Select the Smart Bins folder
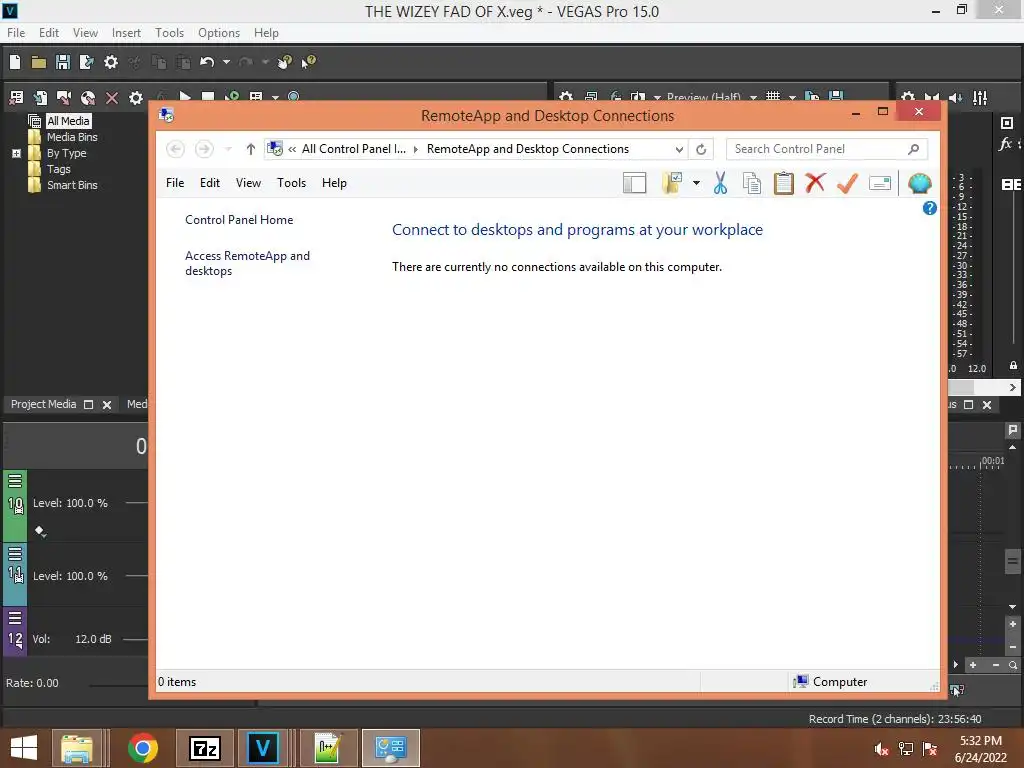This screenshot has width=1024, height=768. [x=72, y=185]
